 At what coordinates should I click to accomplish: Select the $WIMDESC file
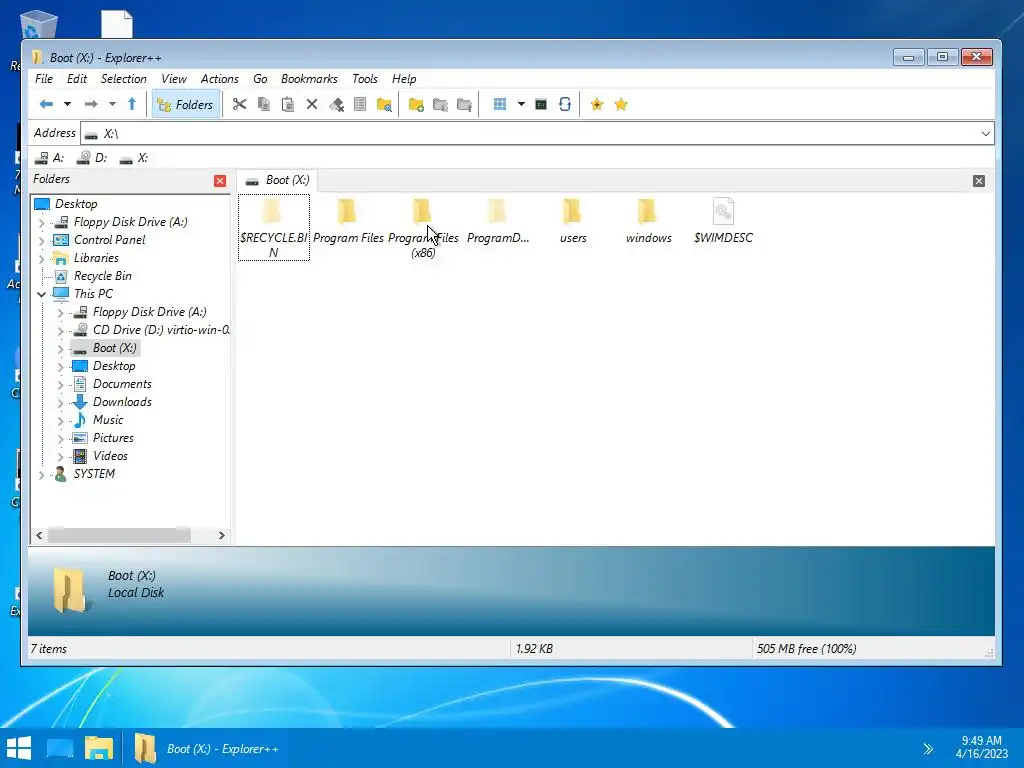click(723, 222)
